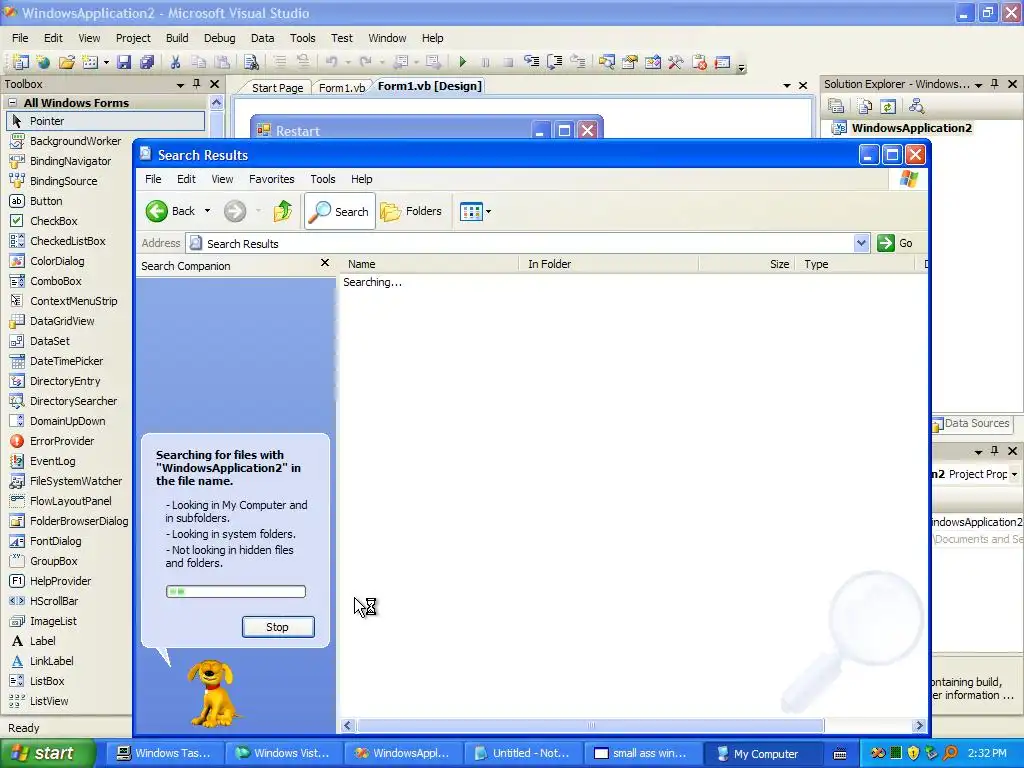
Task: Click the Start Debugging green play icon
Action: click(462, 62)
